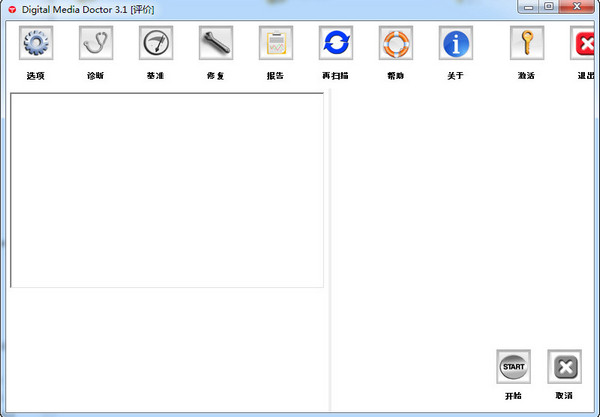Viewport: 600px width, 417px height.
Task: Click the 取消 gray X icon
Action: coord(564,367)
